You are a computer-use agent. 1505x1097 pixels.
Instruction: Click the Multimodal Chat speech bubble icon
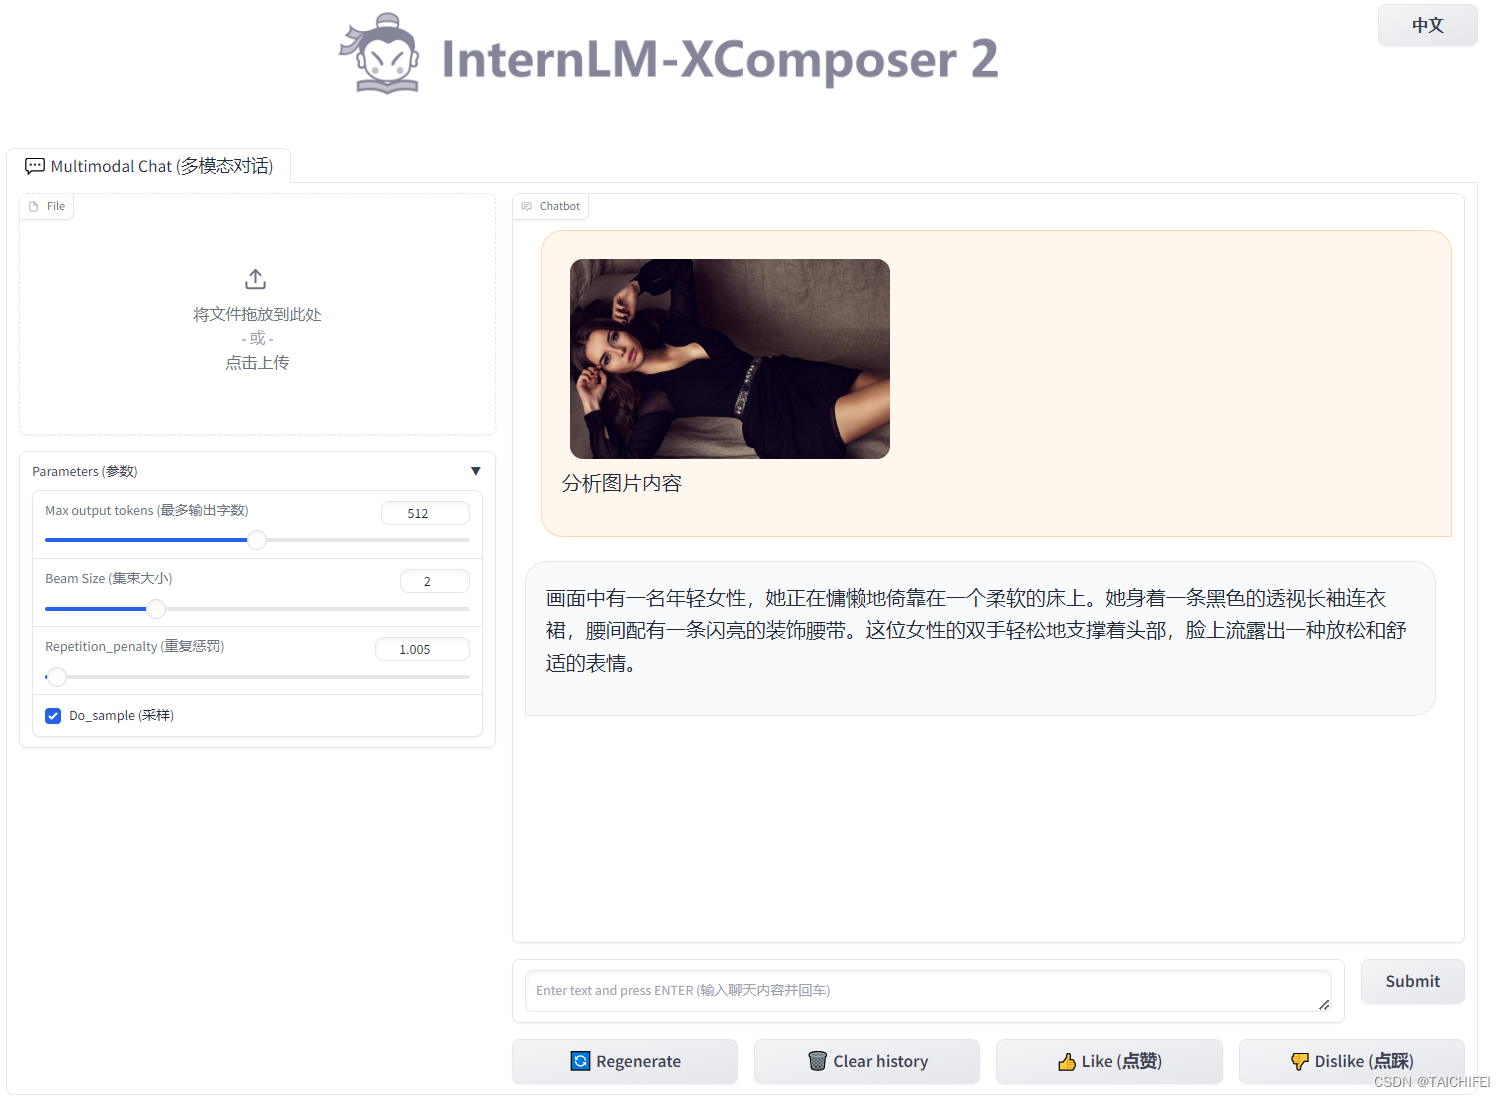[35, 166]
